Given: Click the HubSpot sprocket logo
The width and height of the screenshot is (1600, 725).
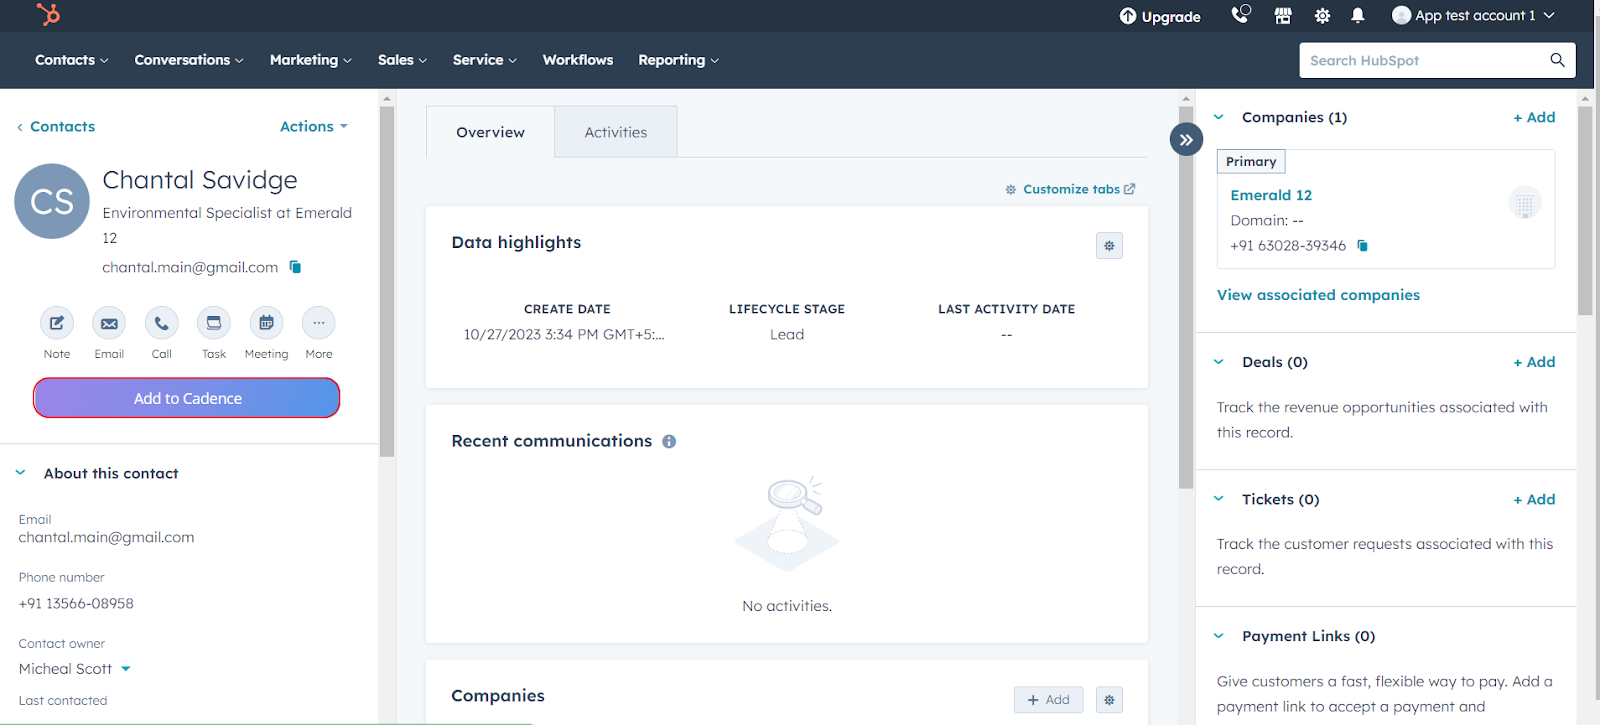Looking at the screenshot, I should click(x=48, y=14).
